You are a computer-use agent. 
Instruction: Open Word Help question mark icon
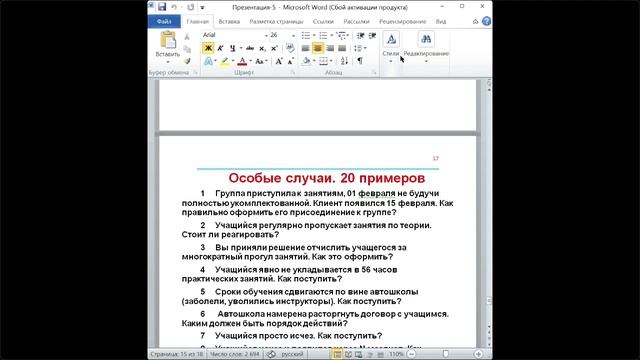click(486, 21)
